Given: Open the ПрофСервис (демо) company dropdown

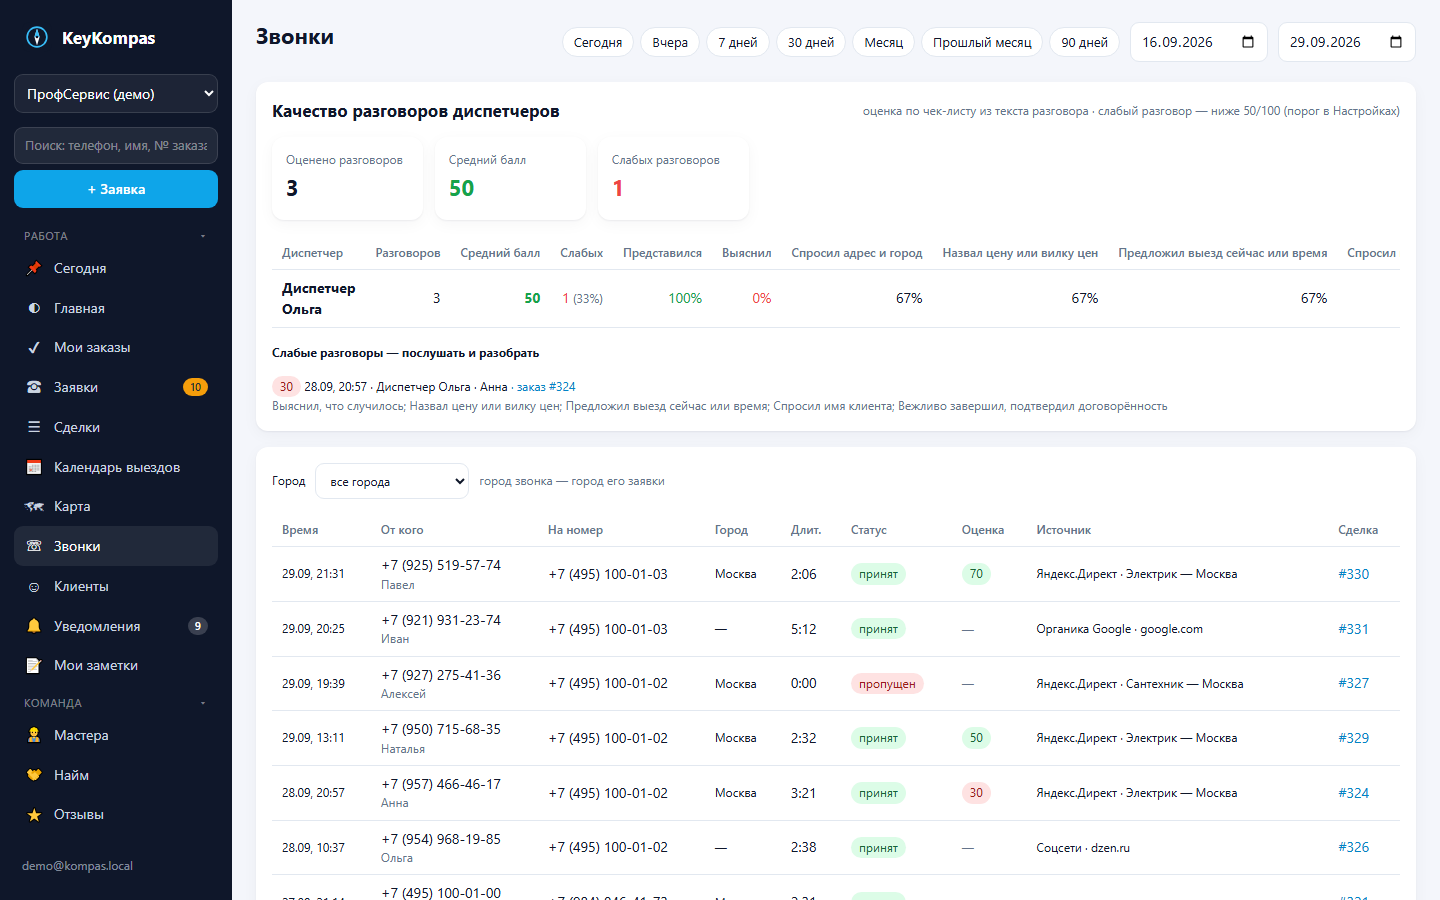Looking at the screenshot, I should click(x=116, y=94).
